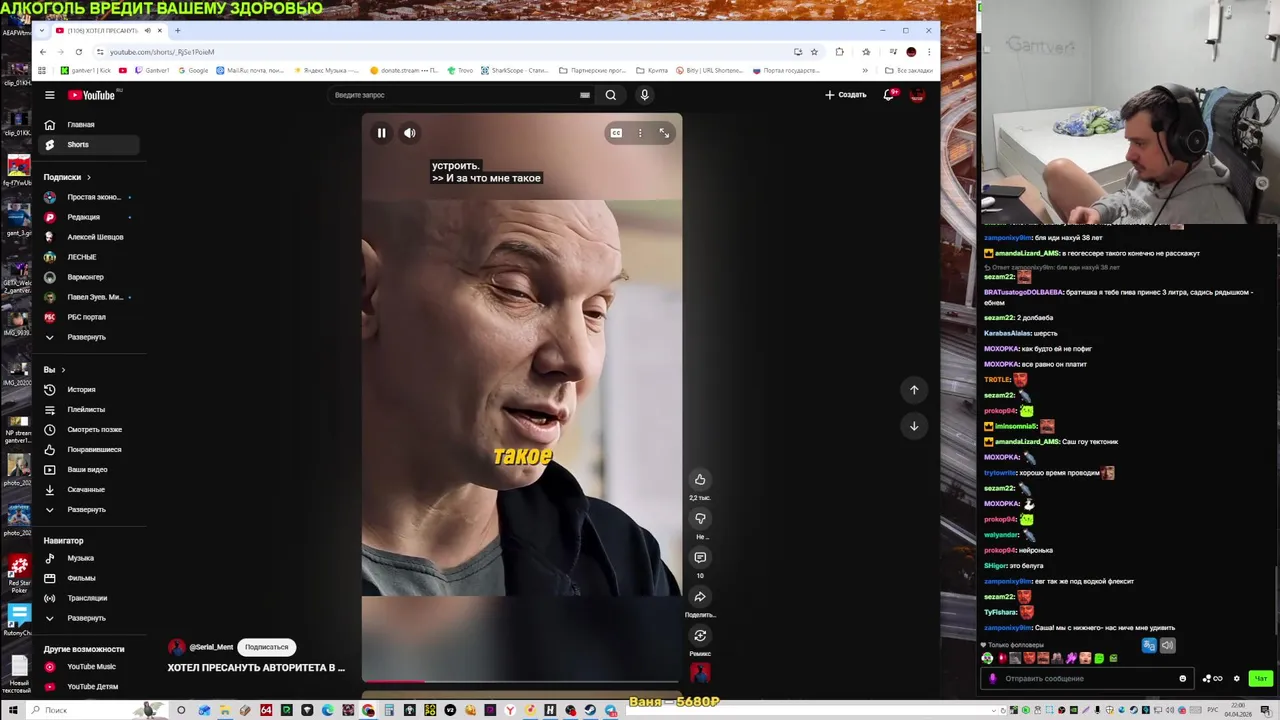
Task: Open the YouTube account avatar menu
Action: point(917,95)
